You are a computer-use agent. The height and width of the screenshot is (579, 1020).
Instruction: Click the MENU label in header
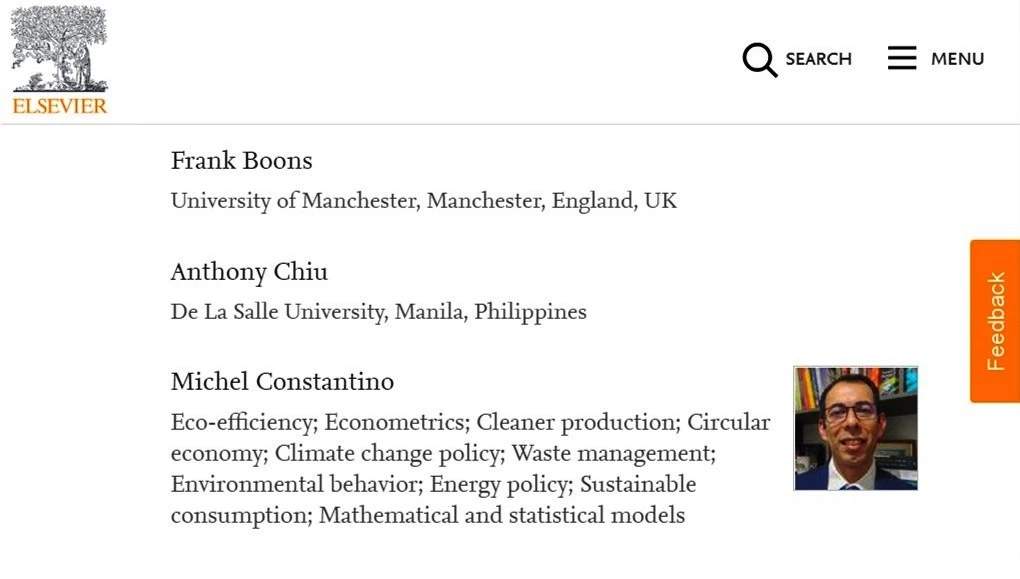click(x=957, y=59)
